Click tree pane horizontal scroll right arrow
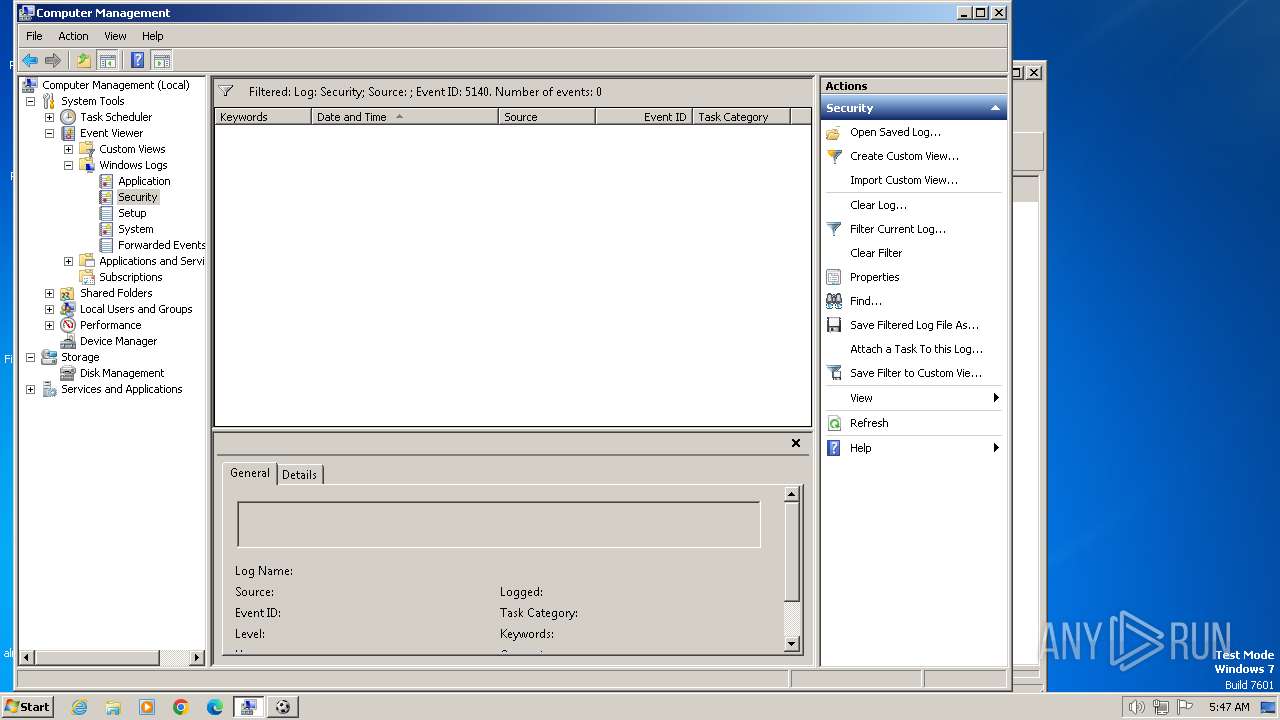Viewport: 1280px width, 720px height. coord(197,658)
